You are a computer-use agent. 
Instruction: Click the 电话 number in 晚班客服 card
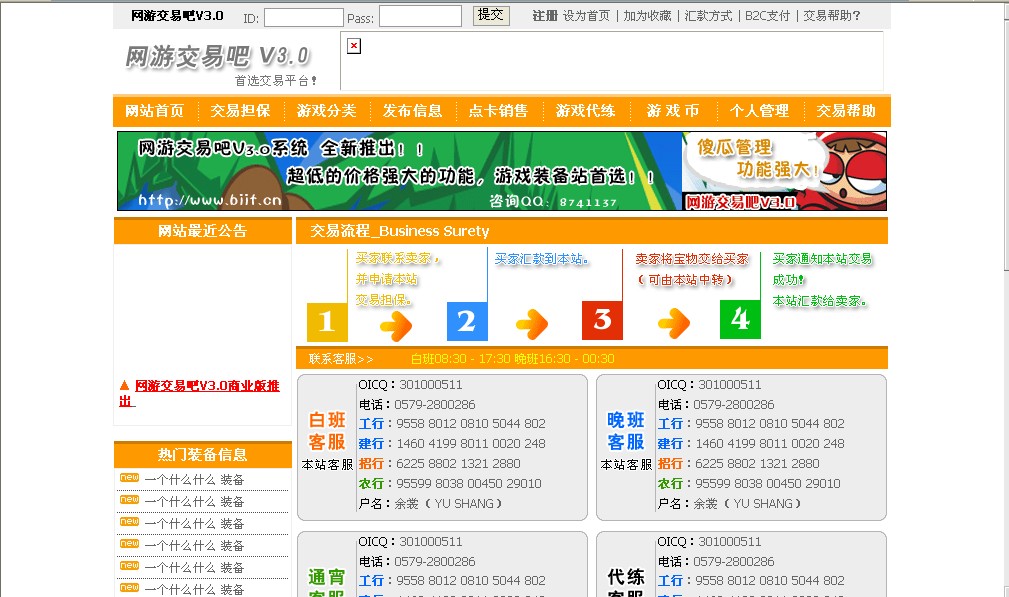[734, 405]
